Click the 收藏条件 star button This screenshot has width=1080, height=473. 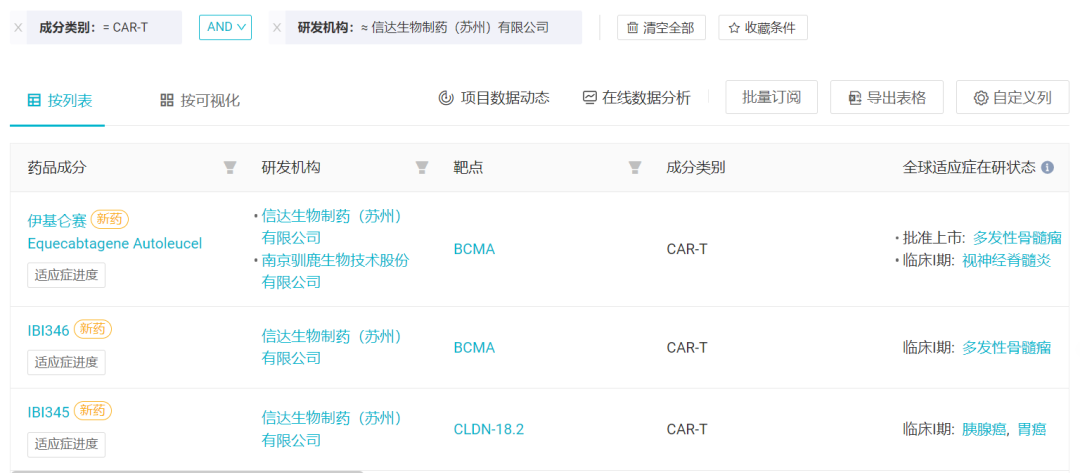[x=762, y=28]
